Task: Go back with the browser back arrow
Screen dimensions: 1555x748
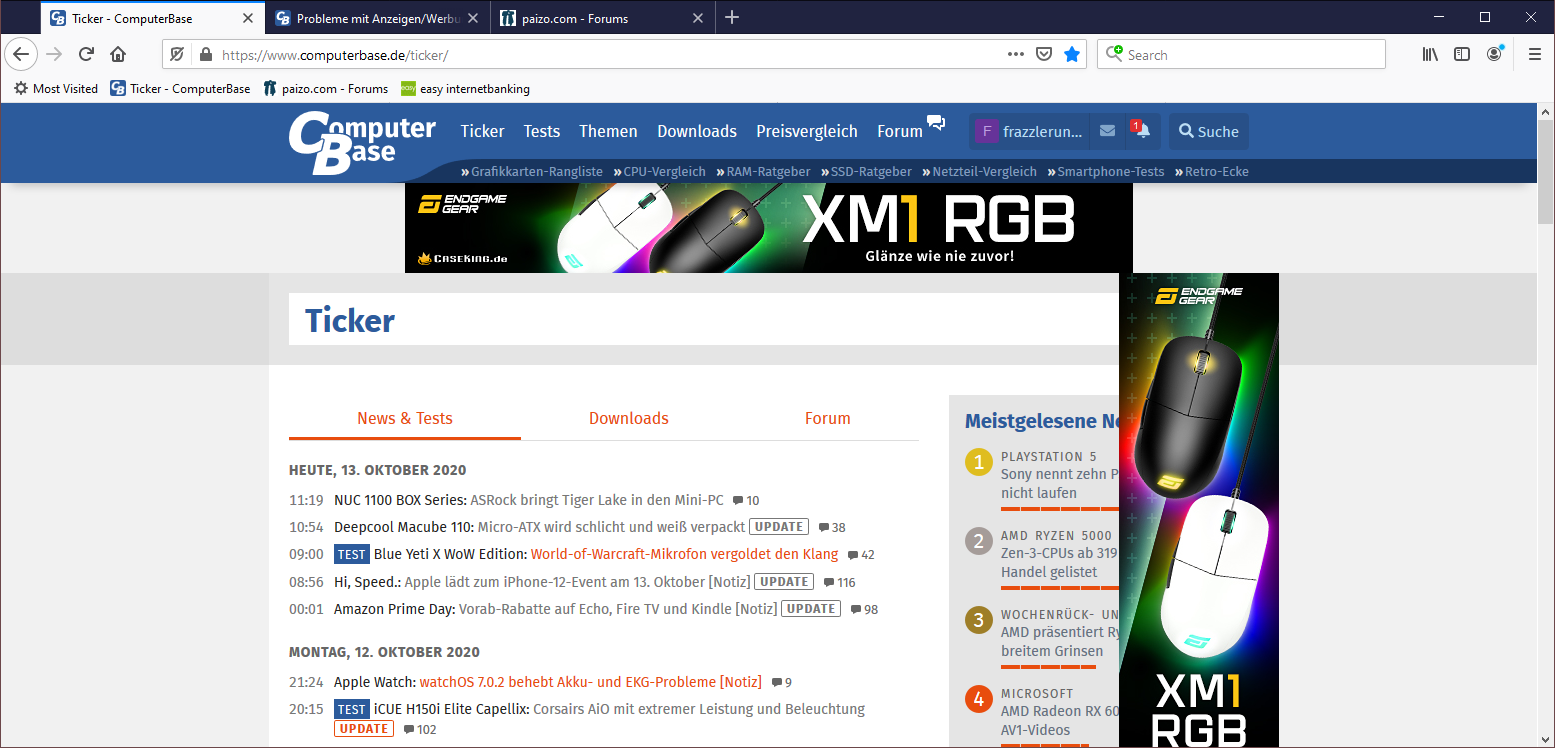Action: [x=21, y=54]
